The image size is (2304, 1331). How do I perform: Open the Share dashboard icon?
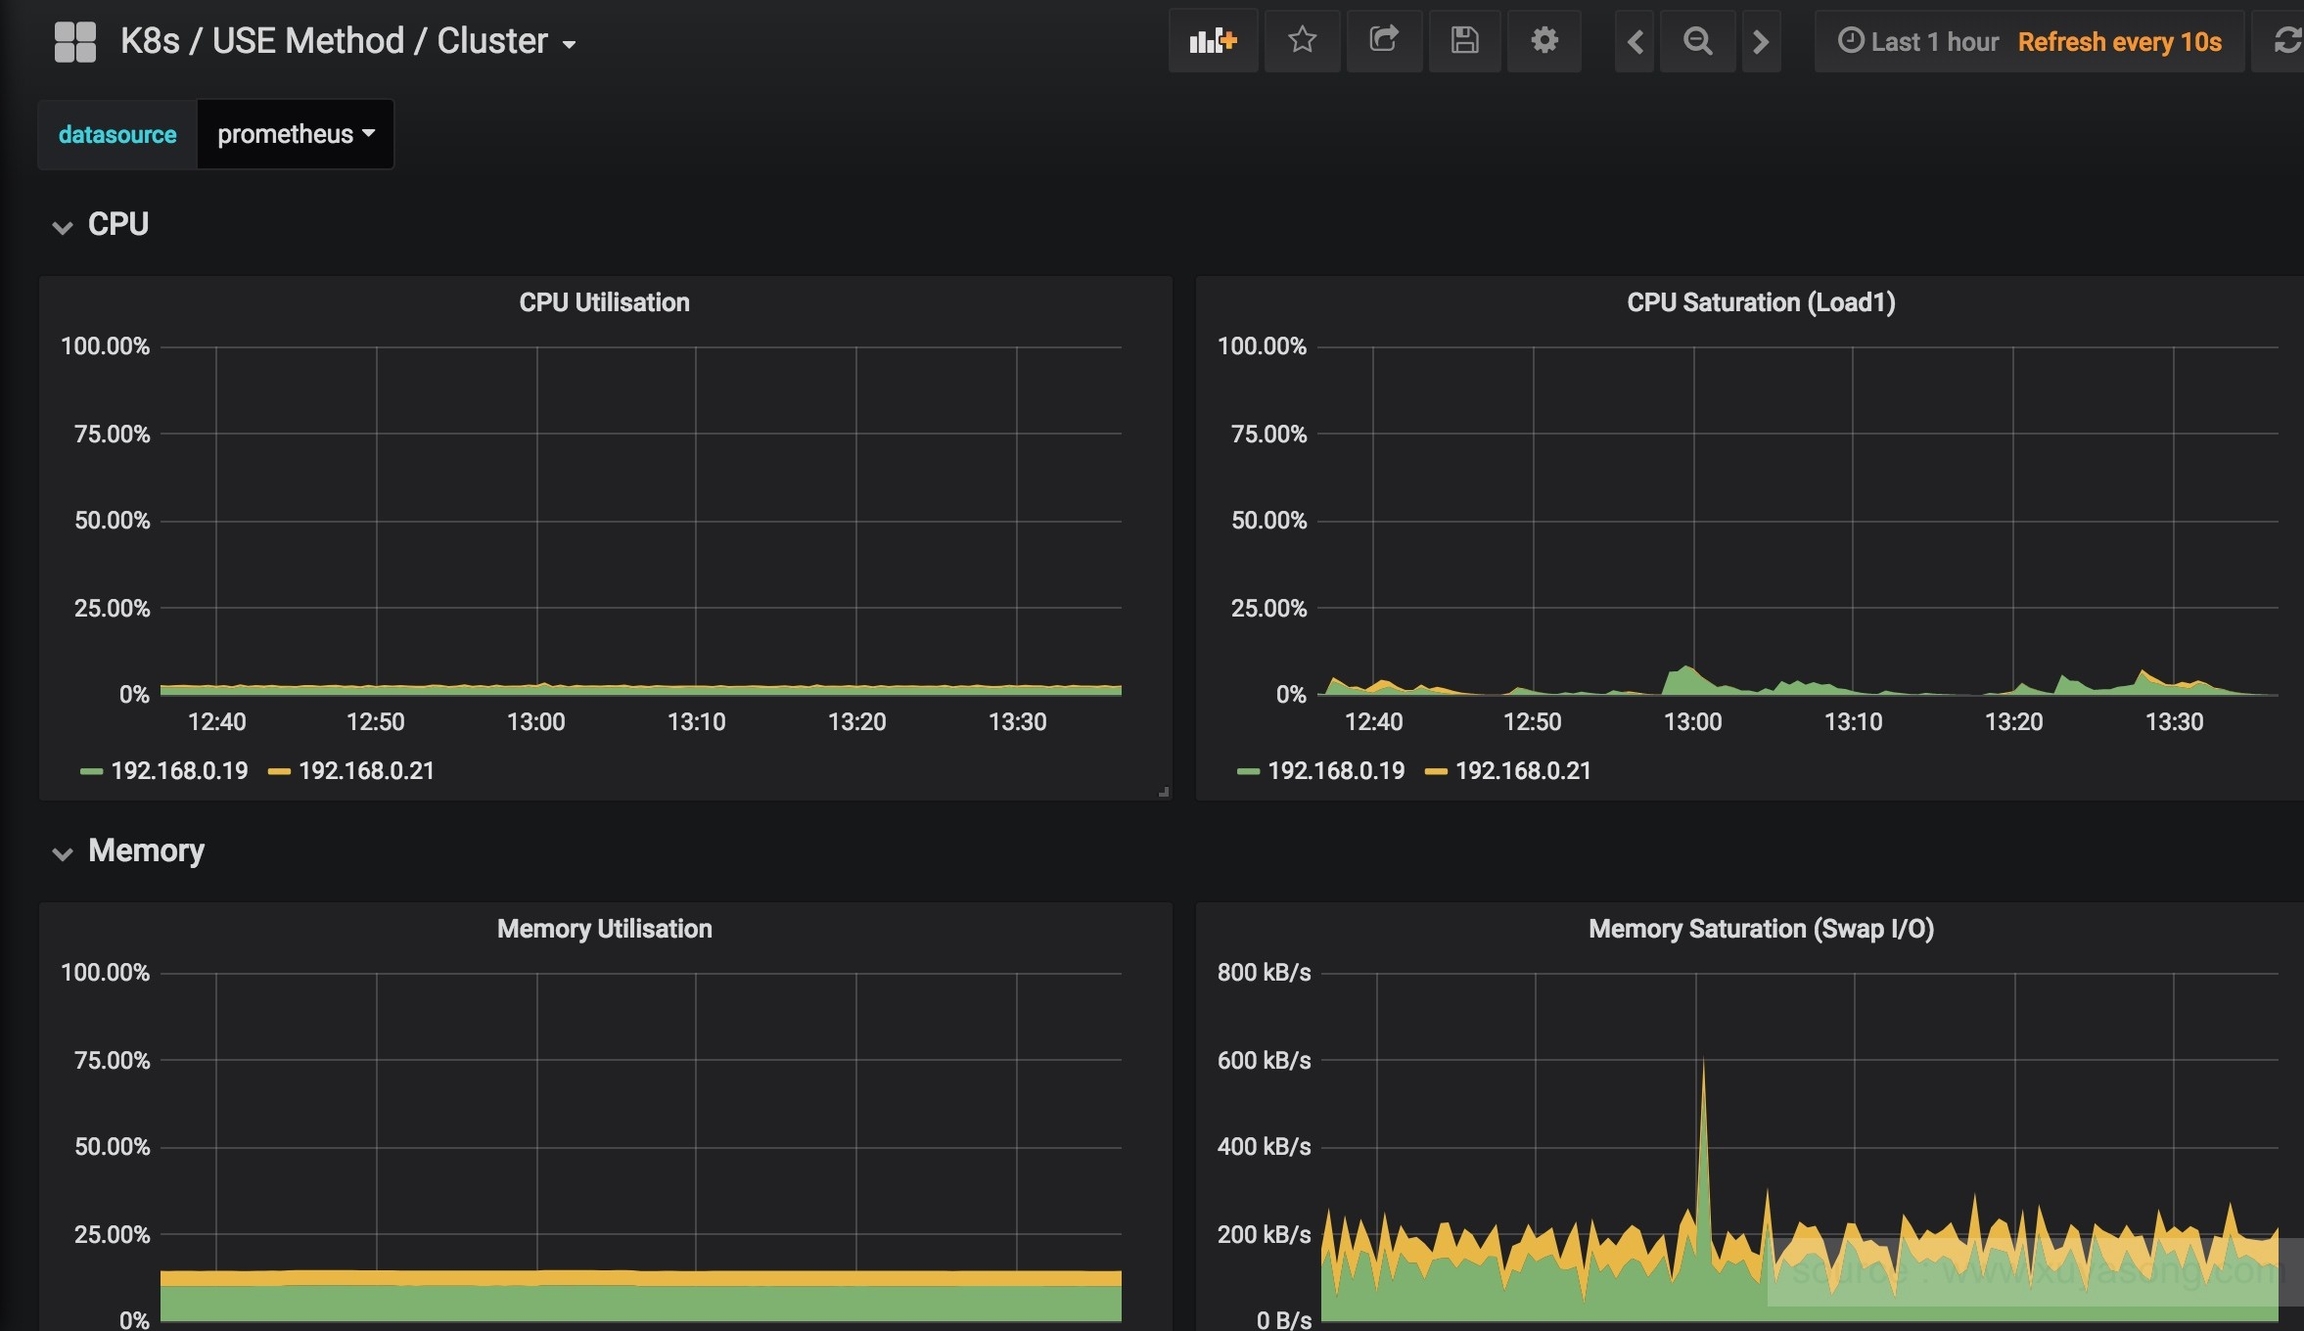(x=1383, y=41)
